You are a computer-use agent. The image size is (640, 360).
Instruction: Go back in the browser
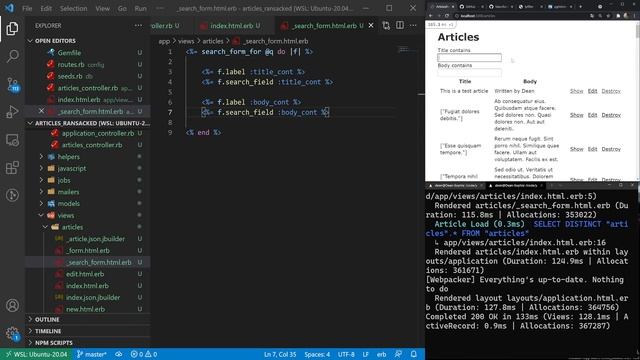tap(431, 16)
